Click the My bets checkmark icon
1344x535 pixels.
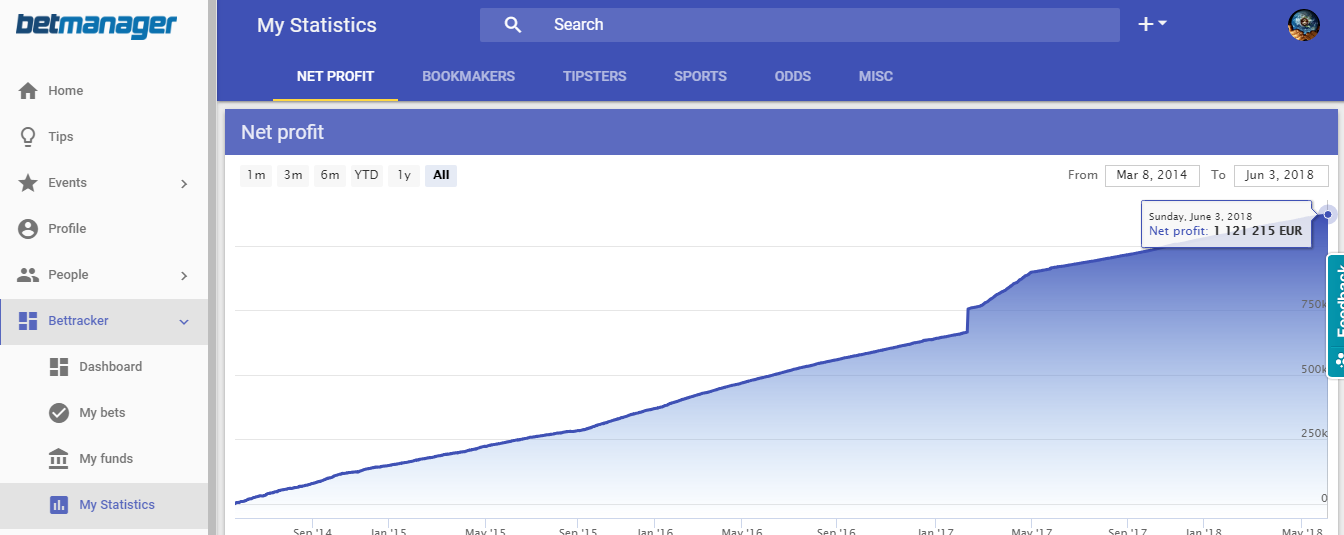coord(59,413)
